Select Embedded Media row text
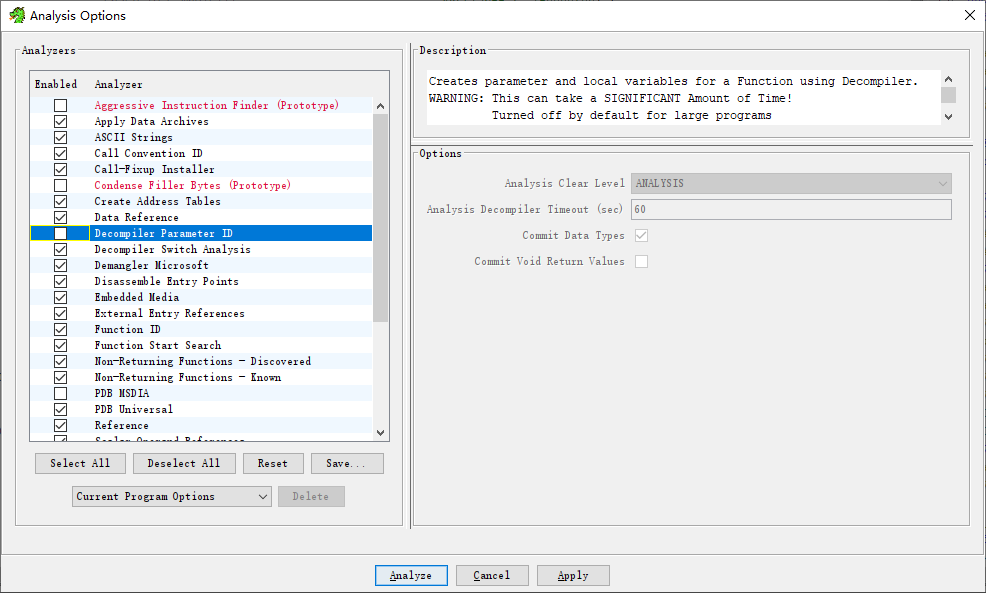 click(x=137, y=297)
